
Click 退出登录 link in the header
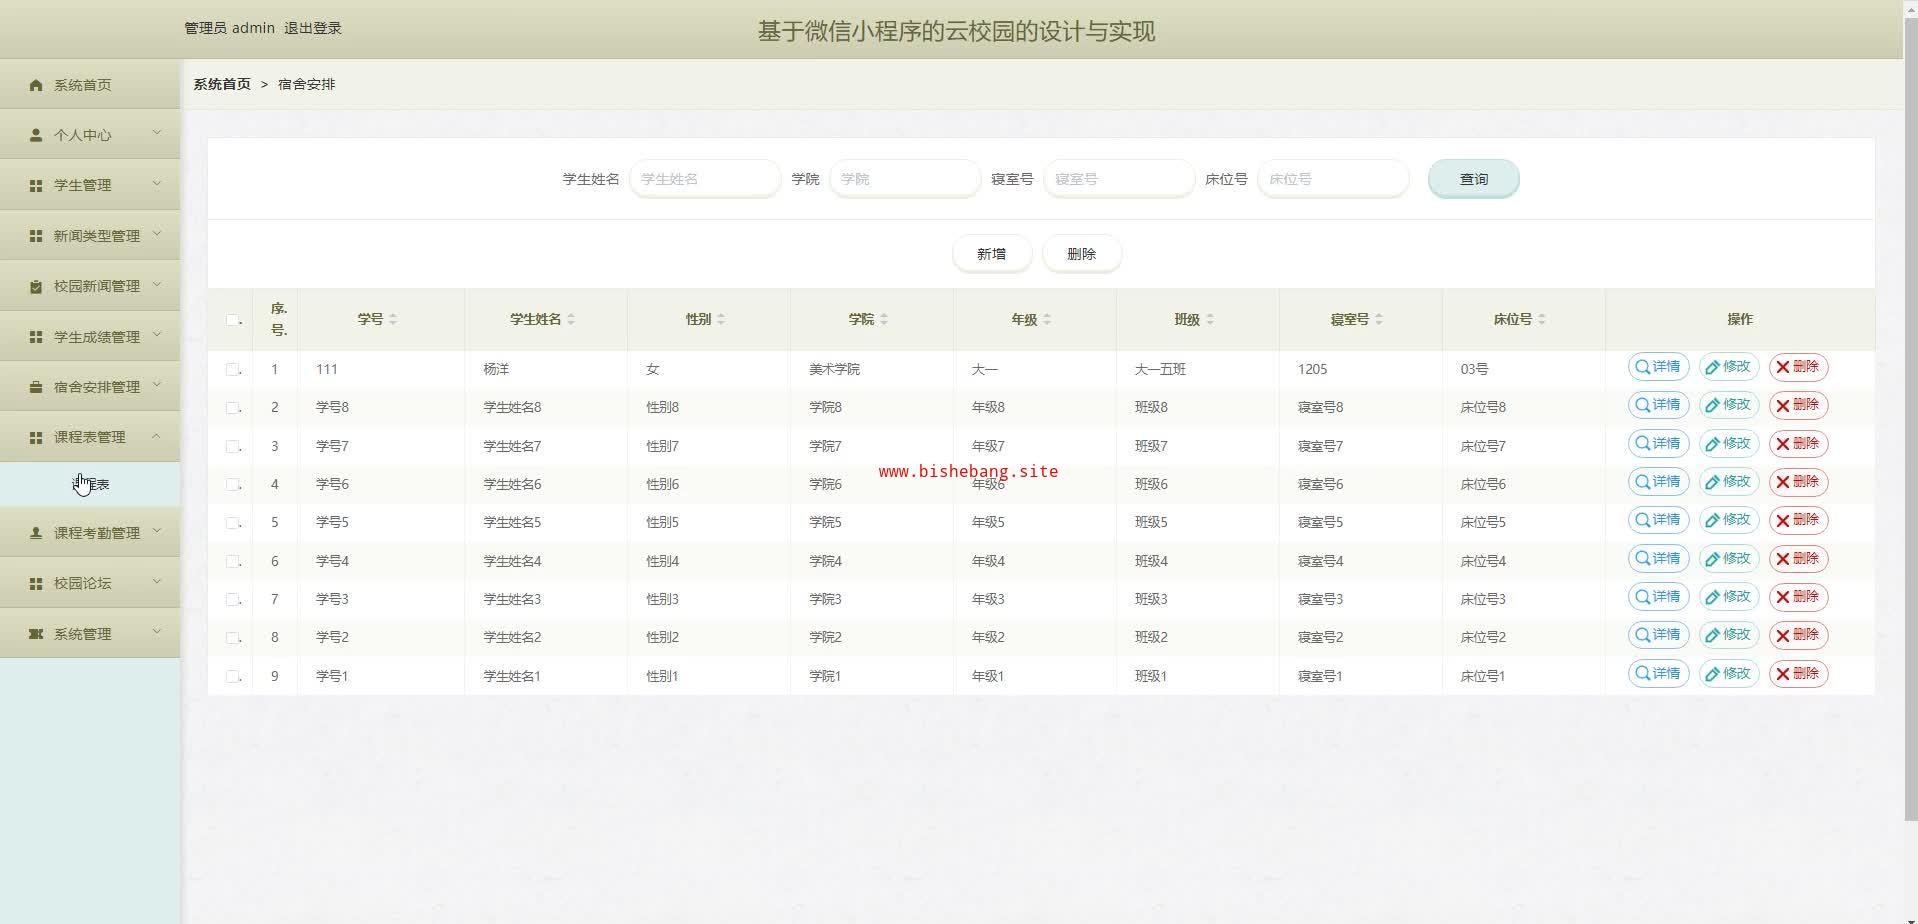click(313, 28)
